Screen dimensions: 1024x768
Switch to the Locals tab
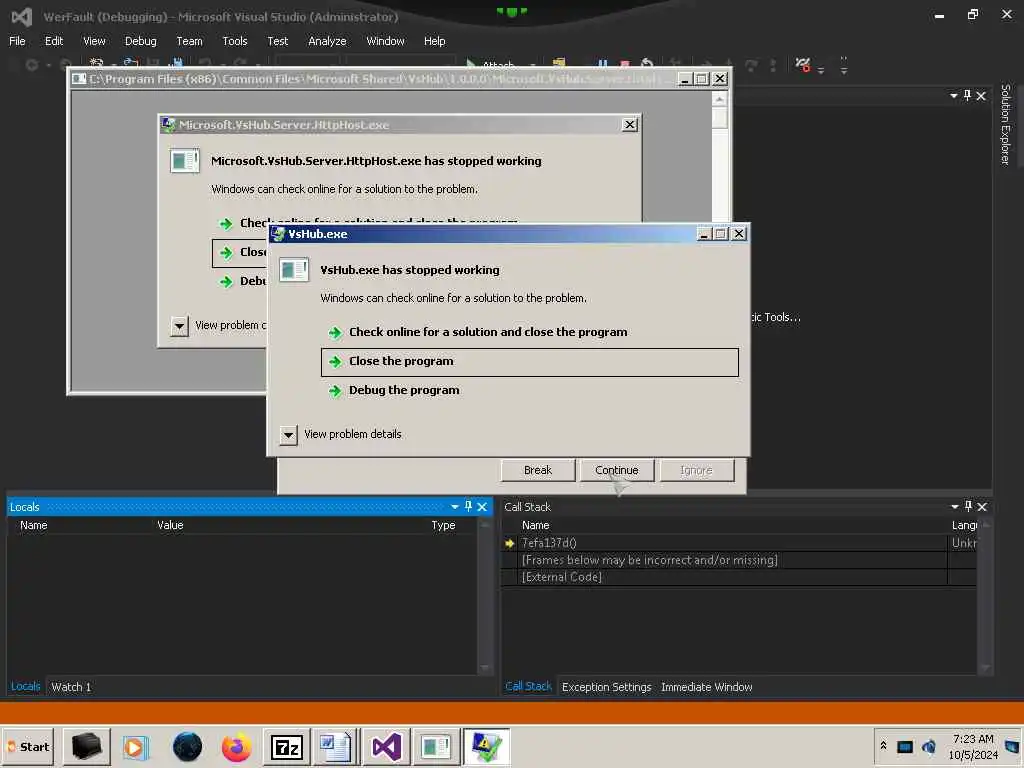[x=25, y=686]
